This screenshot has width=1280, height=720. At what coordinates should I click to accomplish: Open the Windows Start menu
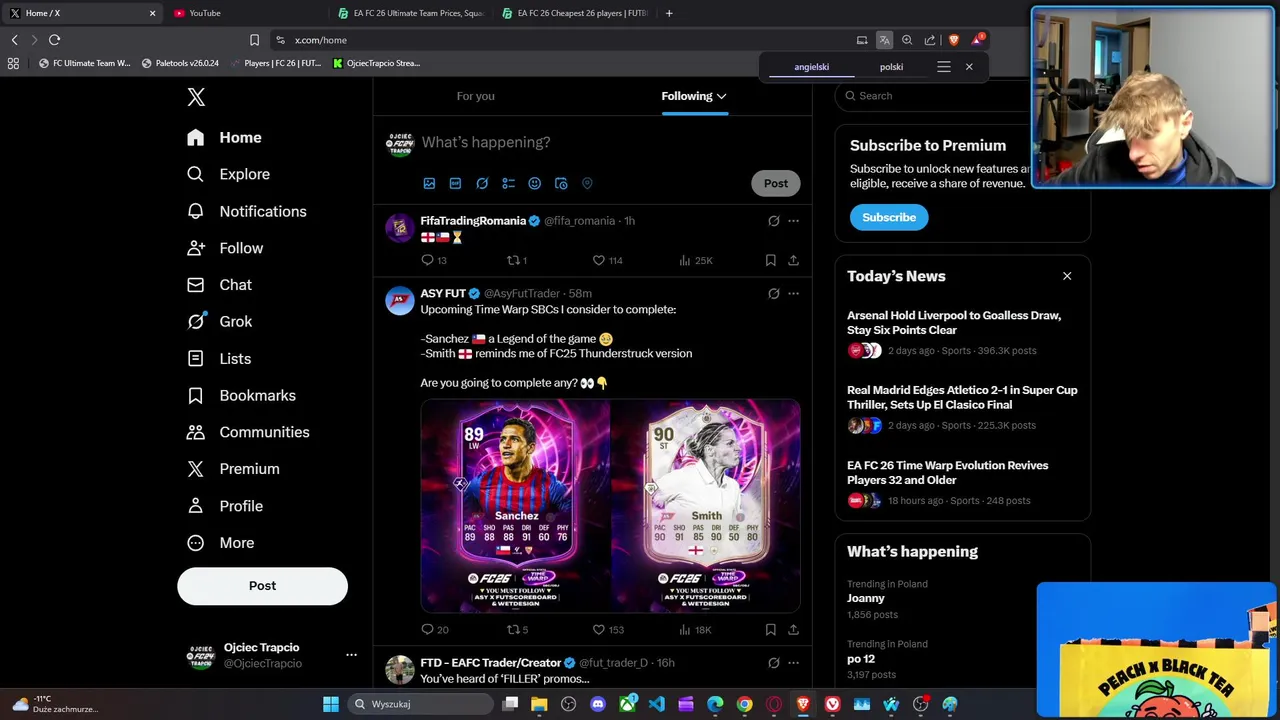click(331, 704)
